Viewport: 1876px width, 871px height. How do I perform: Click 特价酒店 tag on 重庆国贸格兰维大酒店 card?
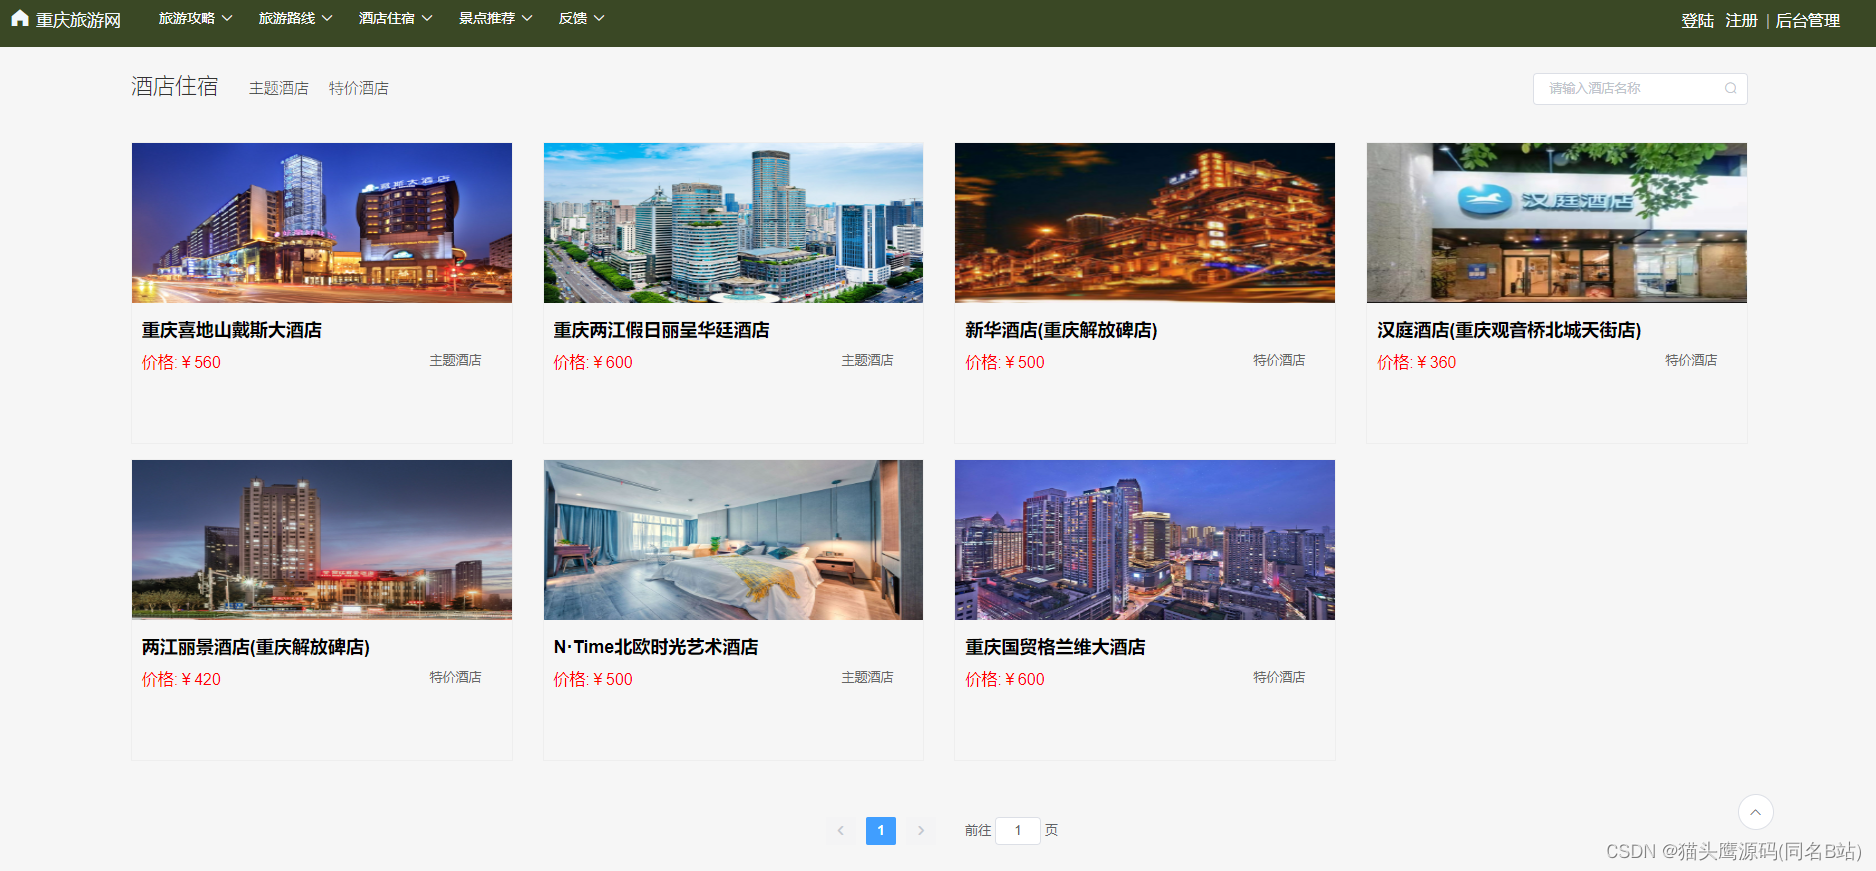1279,677
